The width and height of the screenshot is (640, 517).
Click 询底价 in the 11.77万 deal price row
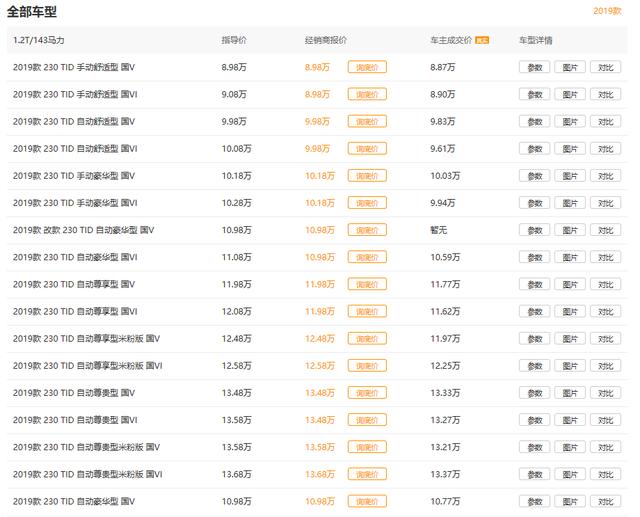point(367,284)
